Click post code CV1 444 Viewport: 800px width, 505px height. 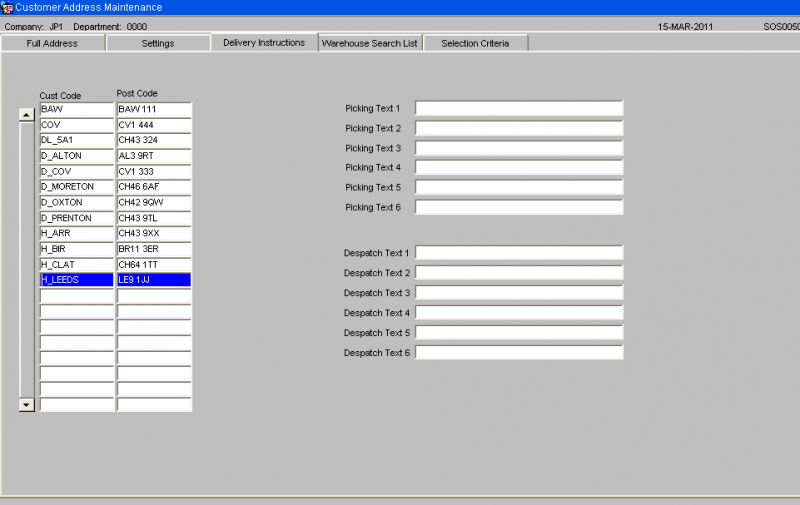(154, 125)
